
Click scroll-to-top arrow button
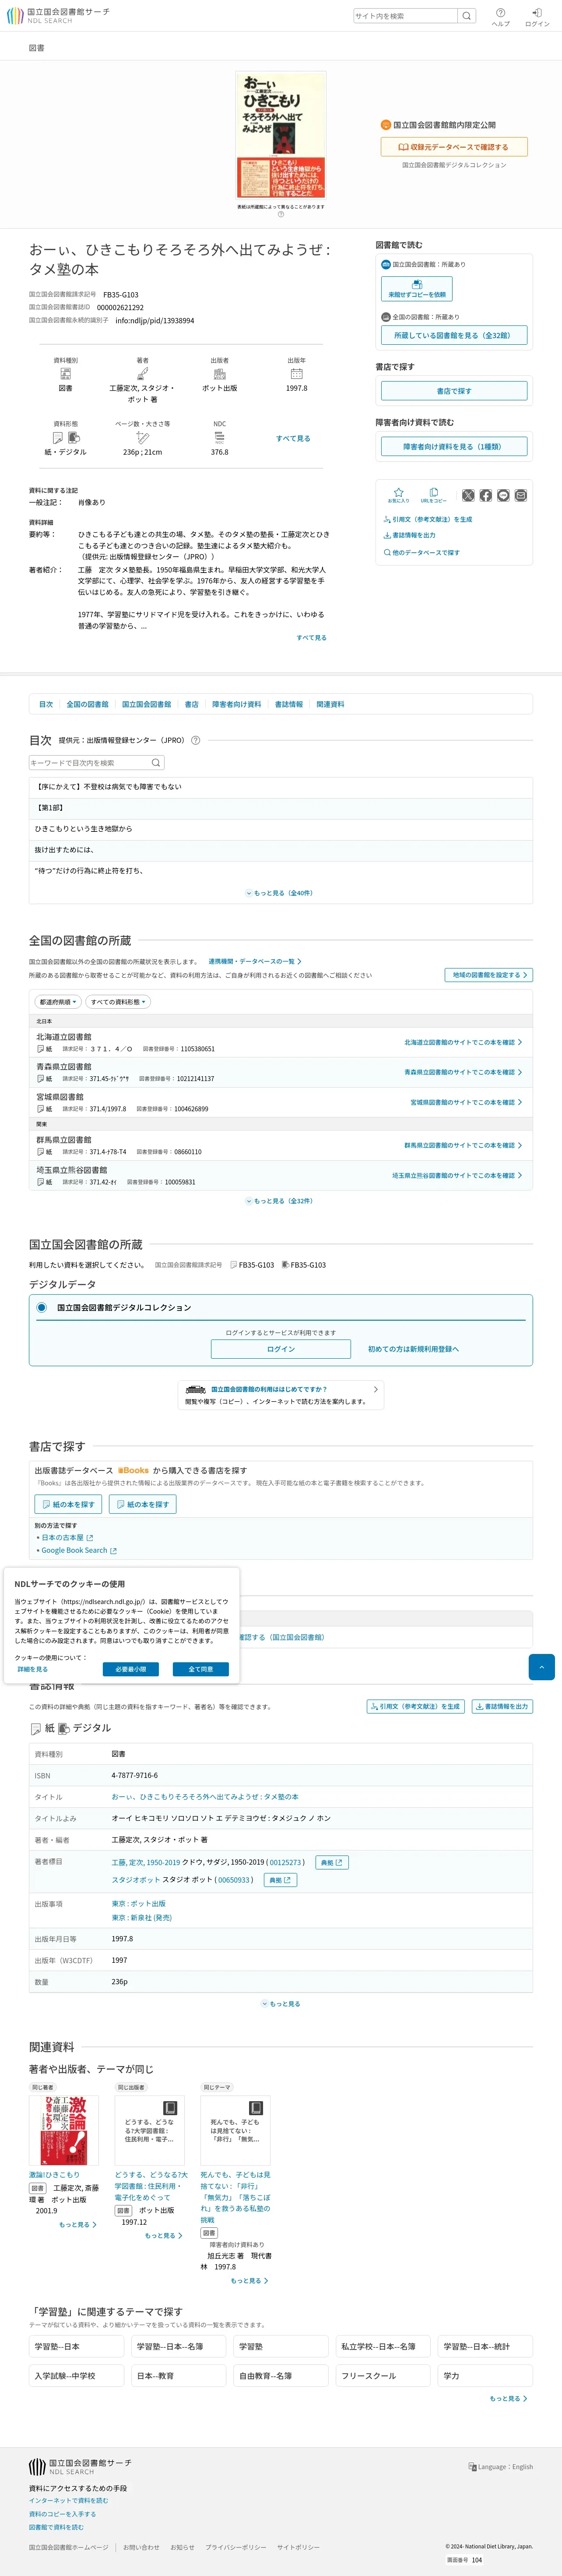[x=541, y=1667]
